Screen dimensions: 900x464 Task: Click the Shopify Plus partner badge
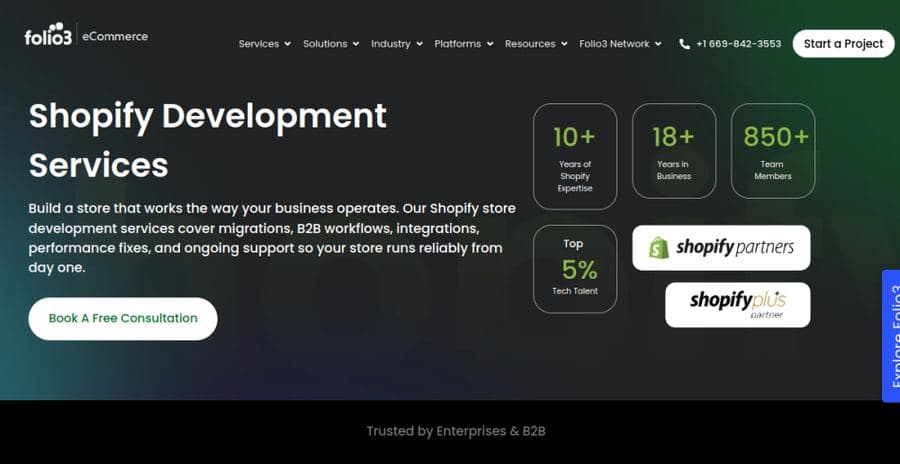pyautogui.click(x=738, y=305)
